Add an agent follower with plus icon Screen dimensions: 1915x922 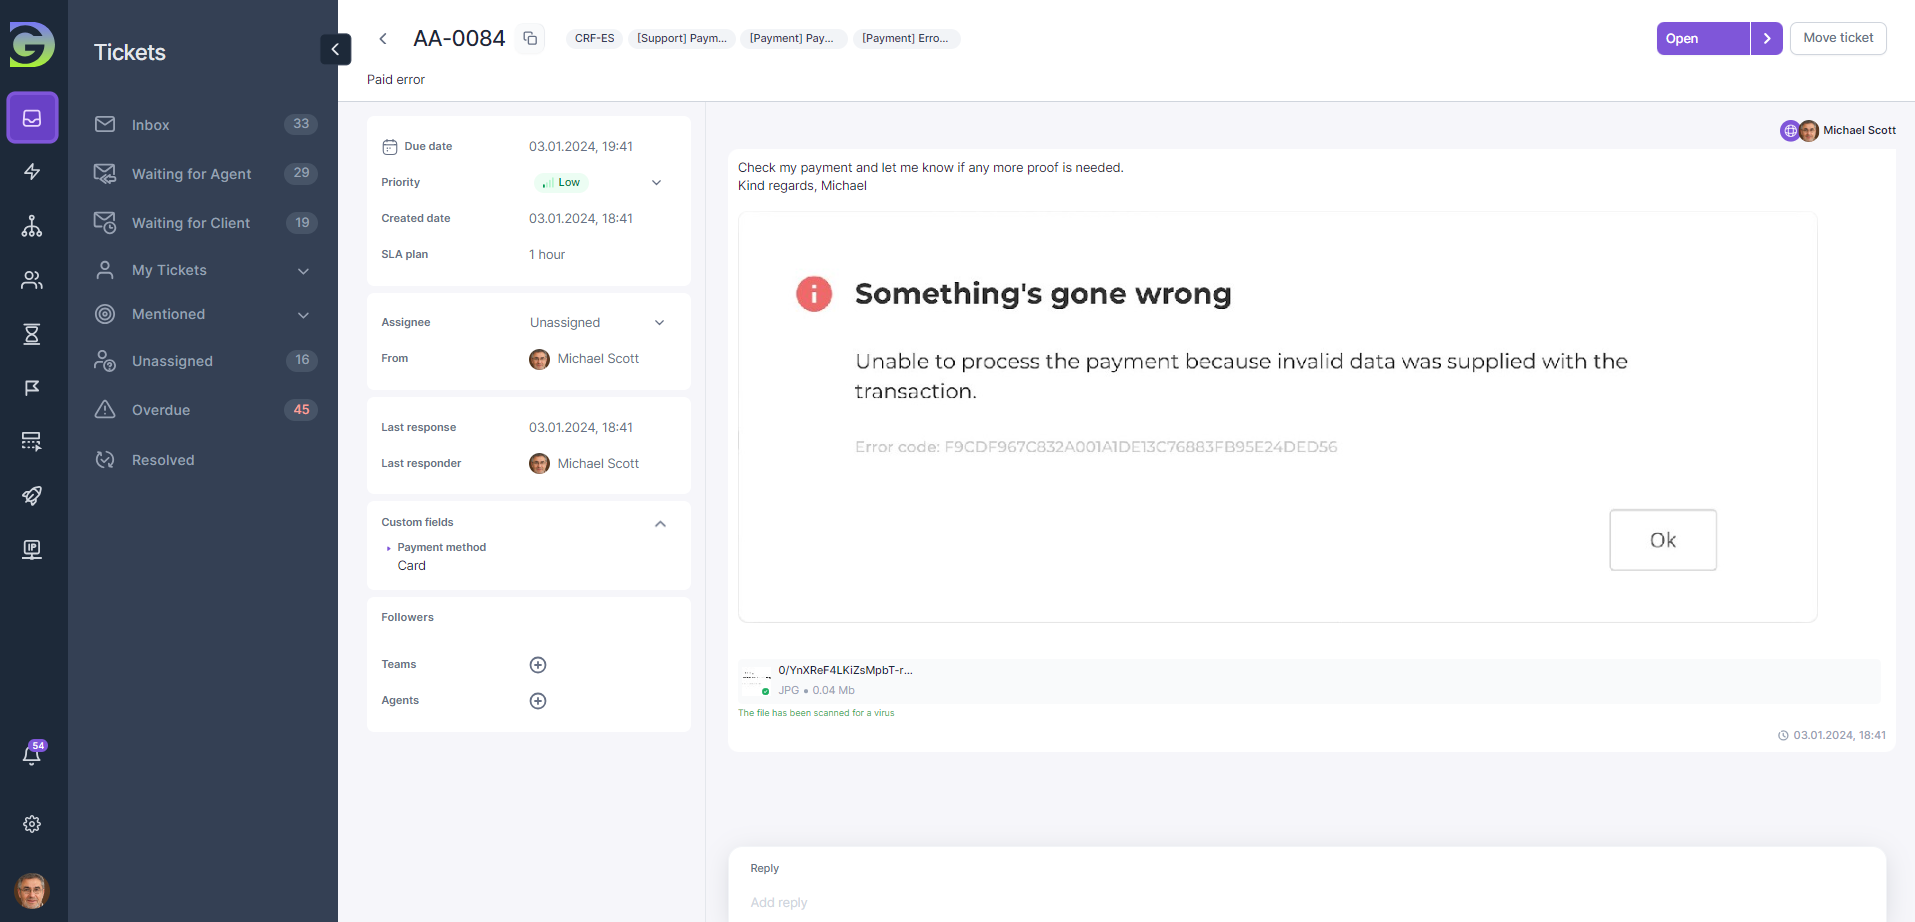[538, 701]
